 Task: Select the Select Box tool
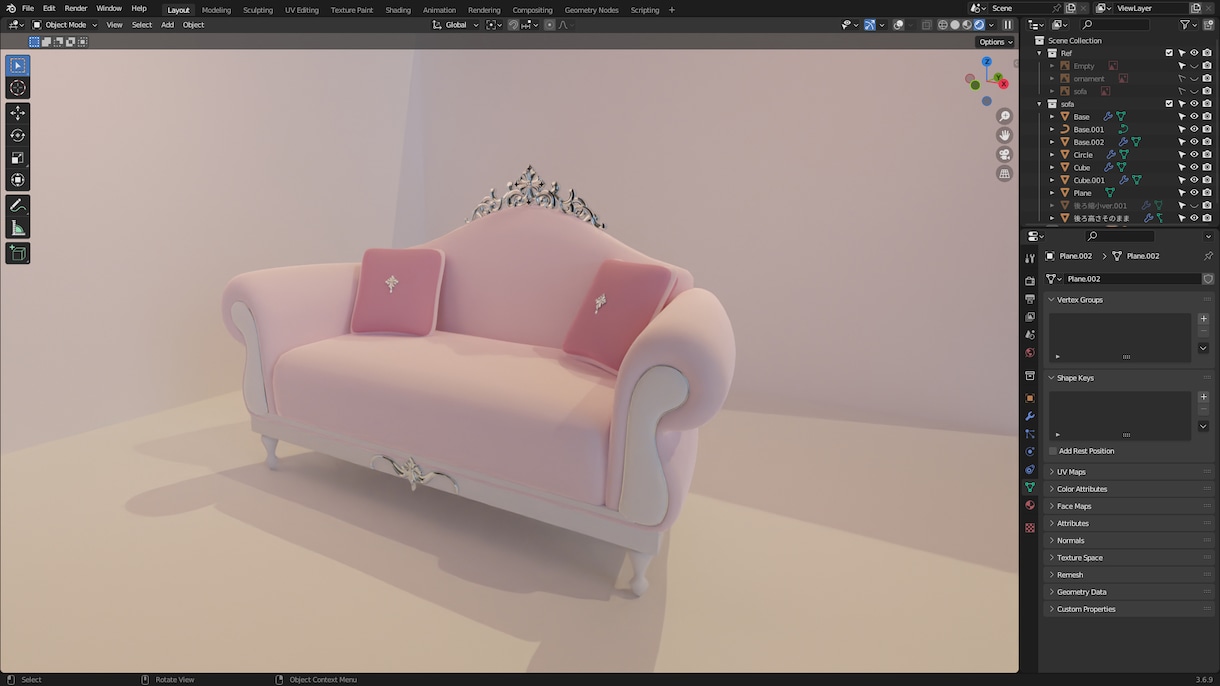(18, 66)
